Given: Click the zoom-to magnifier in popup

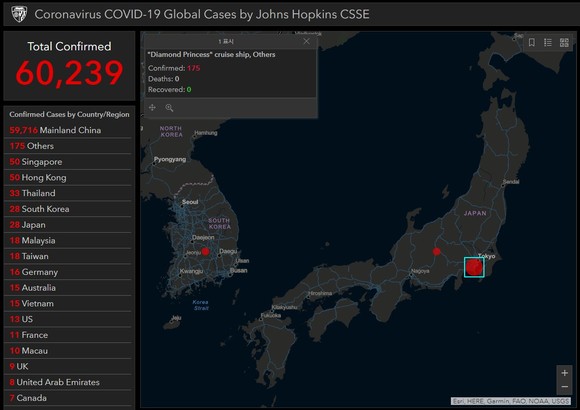Looking at the screenshot, I should pyautogui.click(x=169, y=108).
